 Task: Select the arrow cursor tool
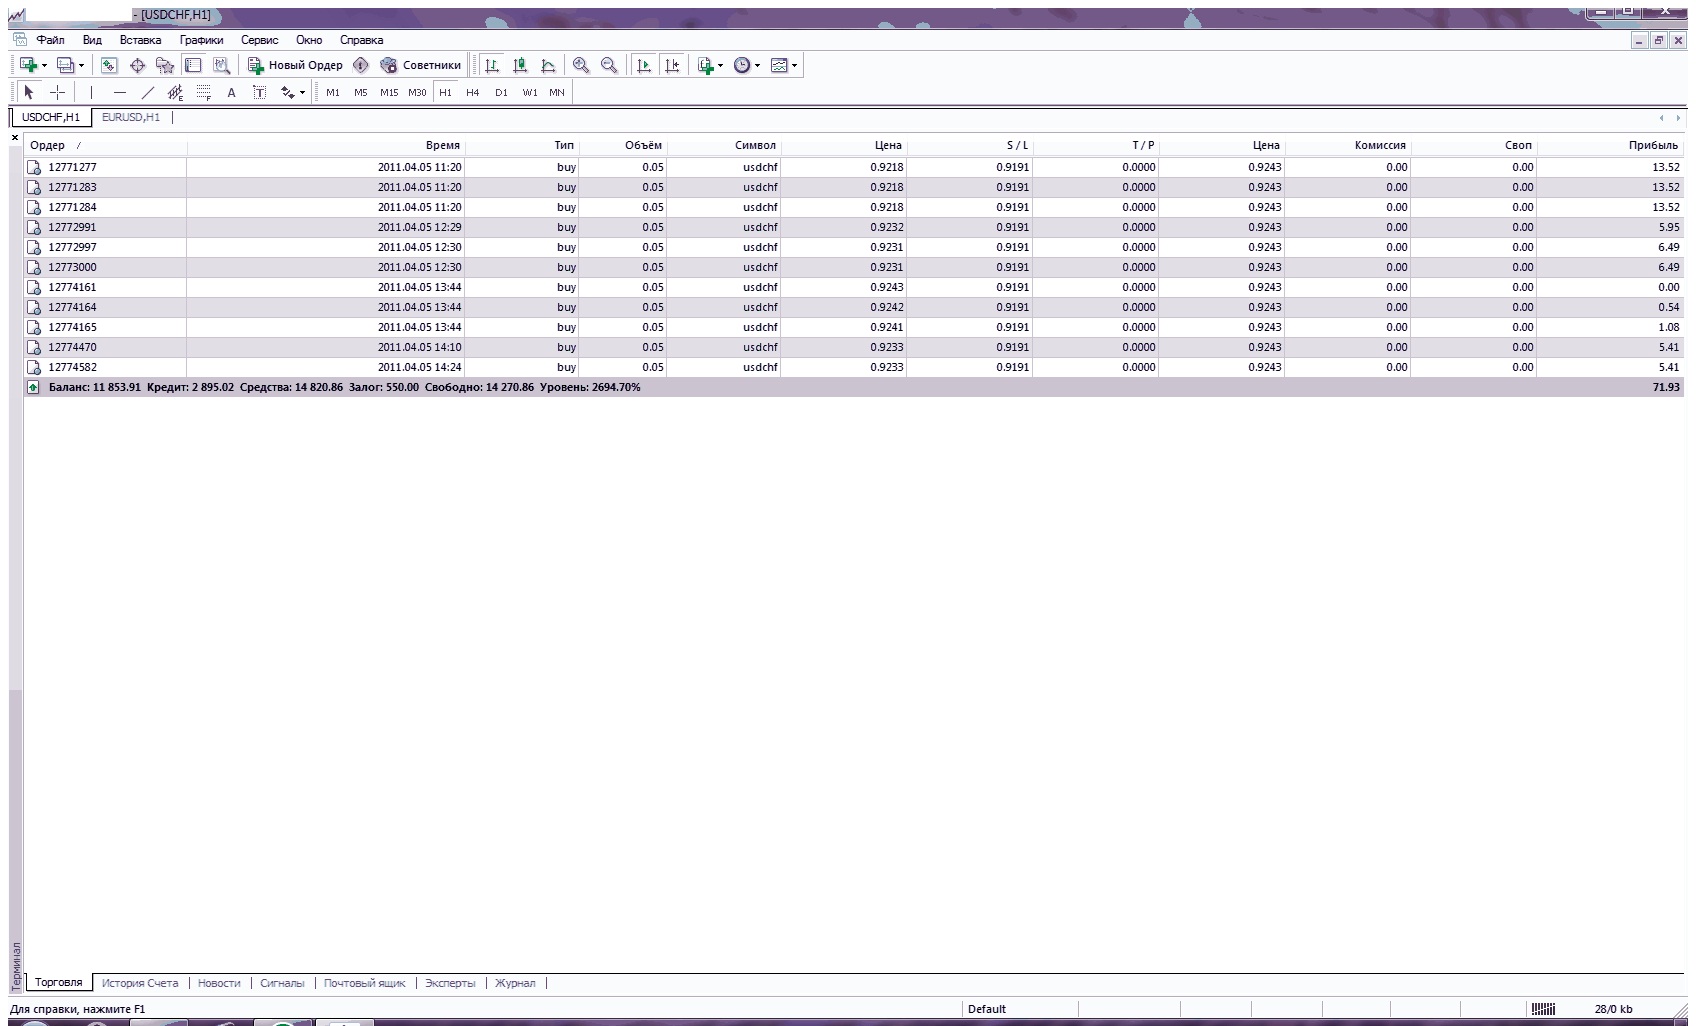29,92
